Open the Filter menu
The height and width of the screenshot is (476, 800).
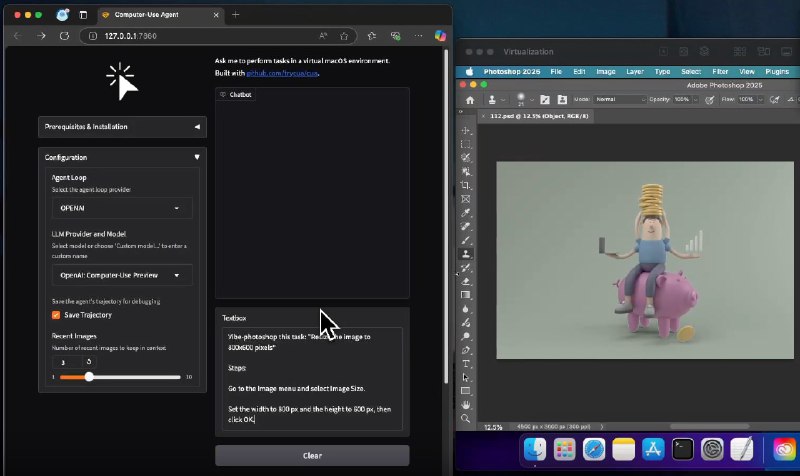point(720,72)
